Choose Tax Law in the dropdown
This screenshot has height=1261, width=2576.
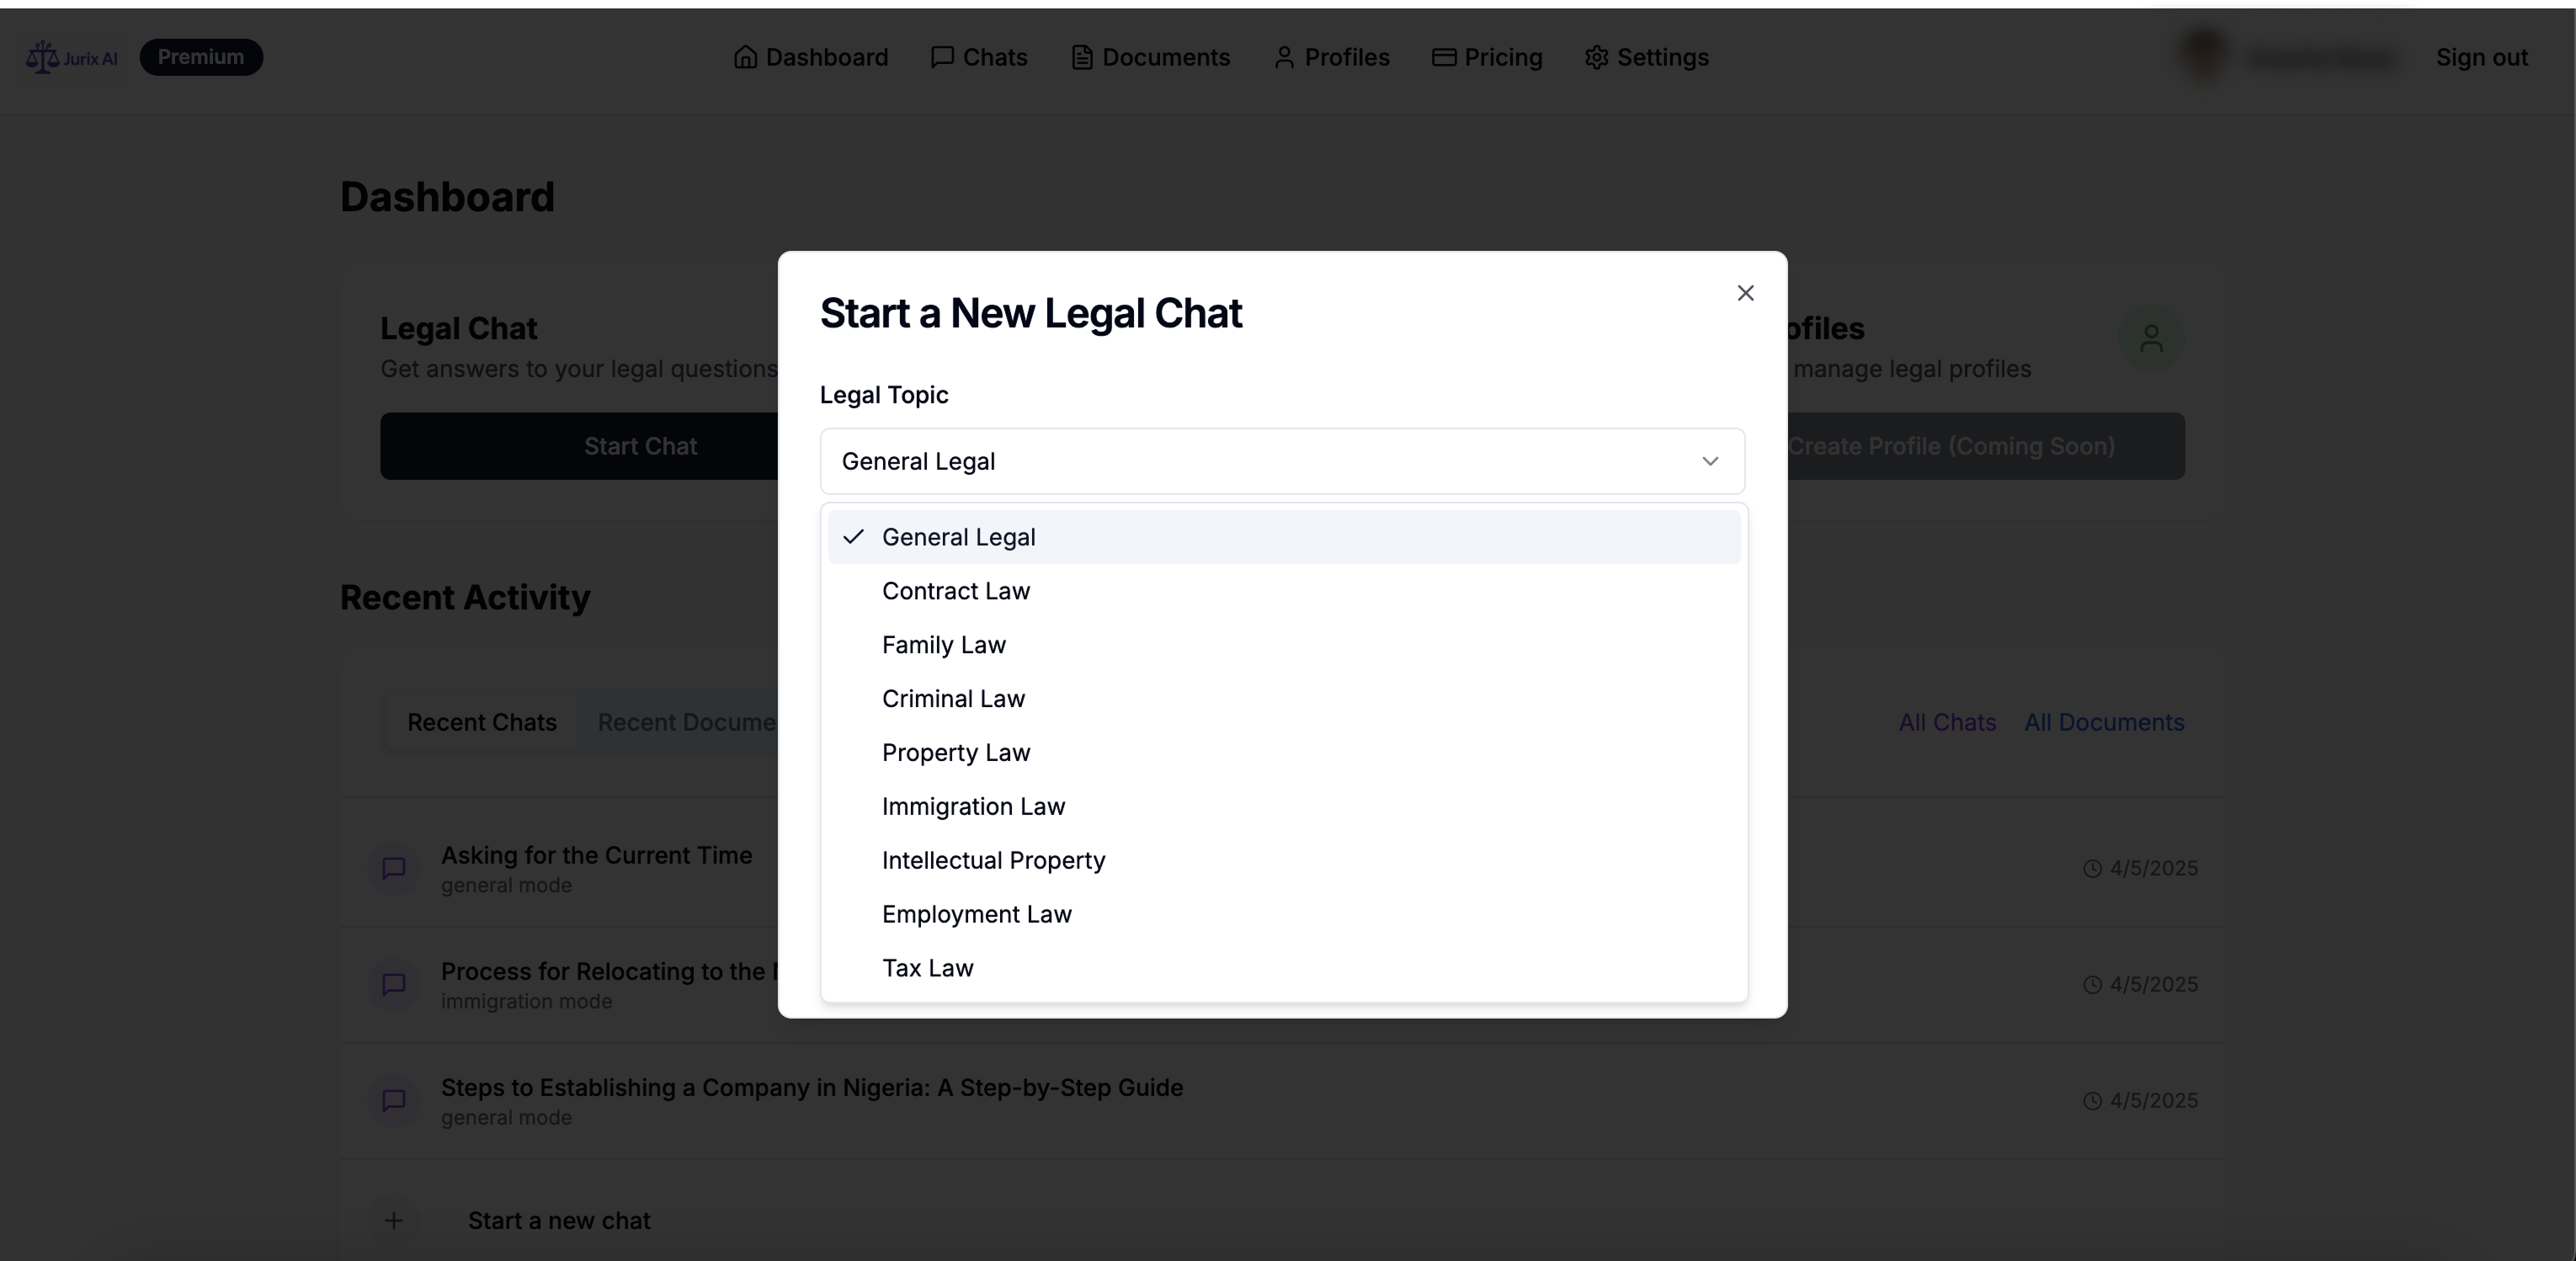(927, 968)
